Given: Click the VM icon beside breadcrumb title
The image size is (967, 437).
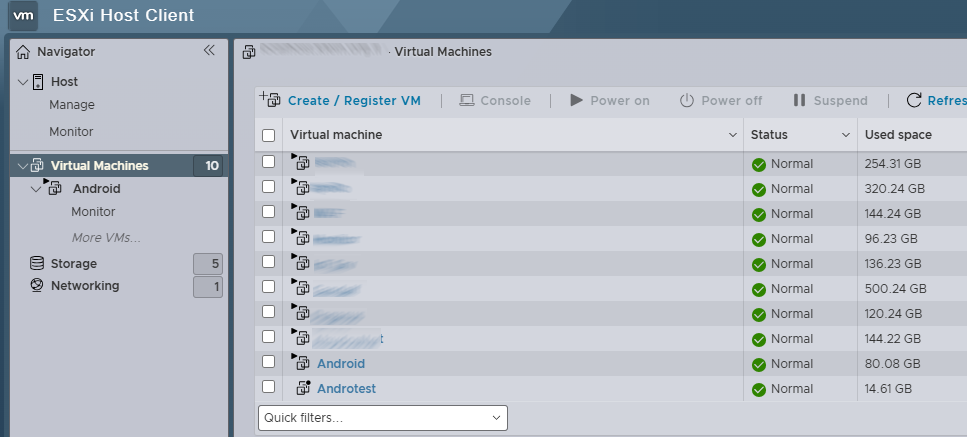Looking at the screenshot, I should coord(249,52).
